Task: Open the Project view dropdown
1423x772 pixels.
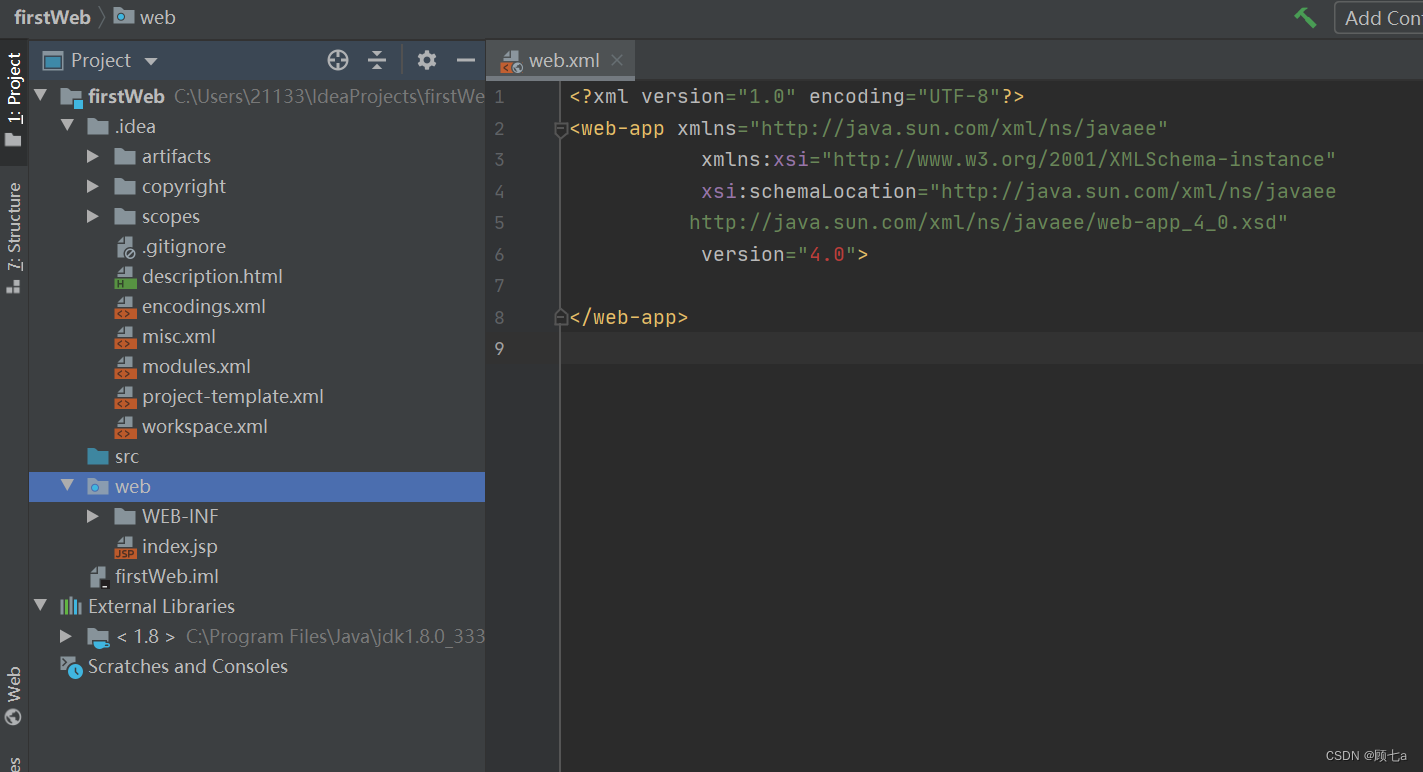Action: [x=151, y=61]
